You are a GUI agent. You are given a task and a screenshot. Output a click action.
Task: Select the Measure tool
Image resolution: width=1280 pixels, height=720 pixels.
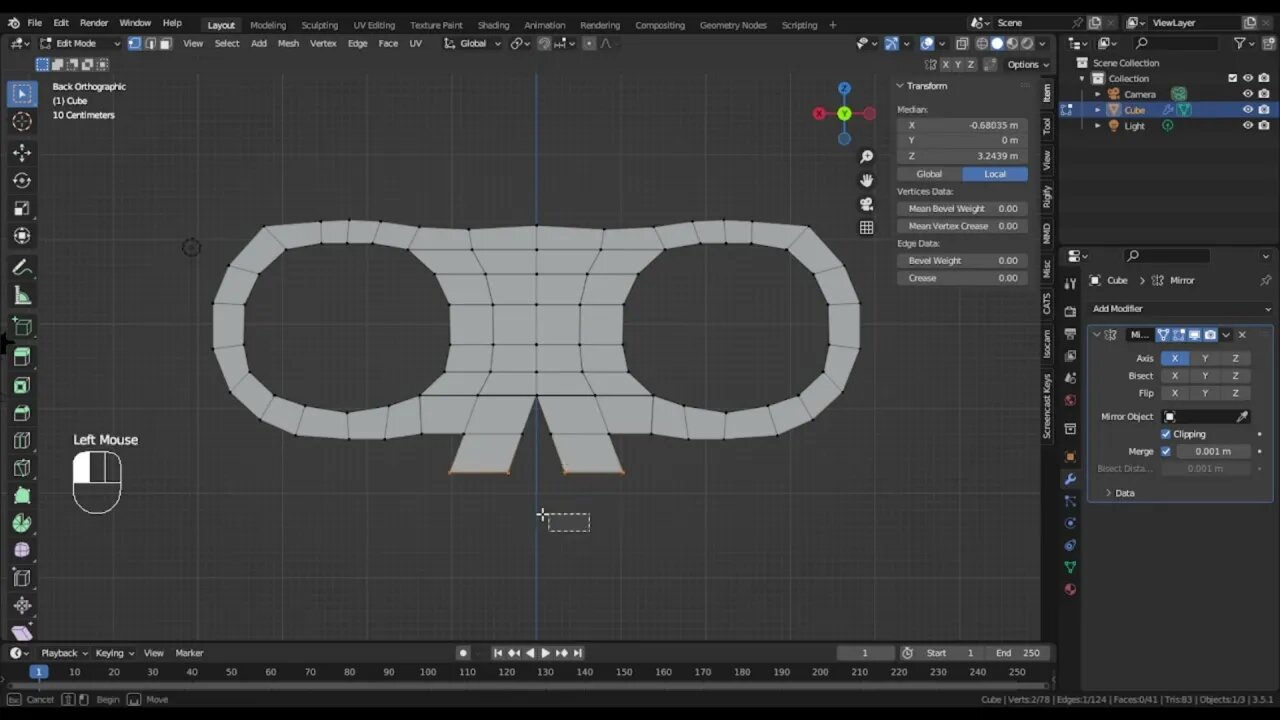[x=21, y=296]
